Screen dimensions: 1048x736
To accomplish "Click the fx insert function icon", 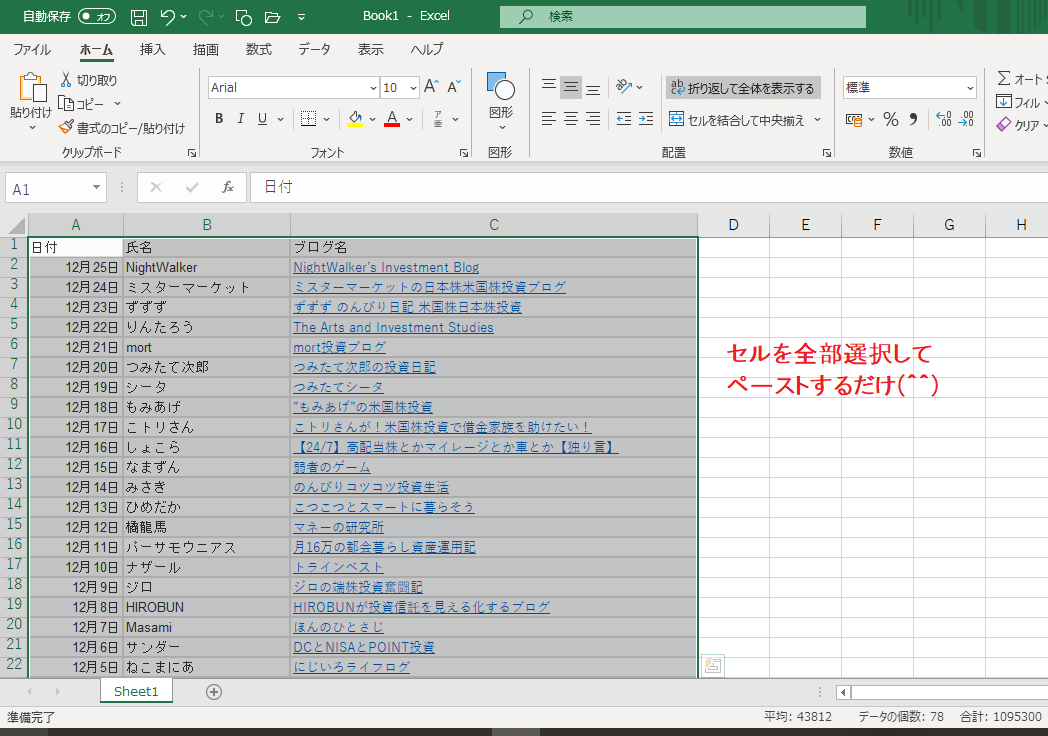I will coord(228,187).
